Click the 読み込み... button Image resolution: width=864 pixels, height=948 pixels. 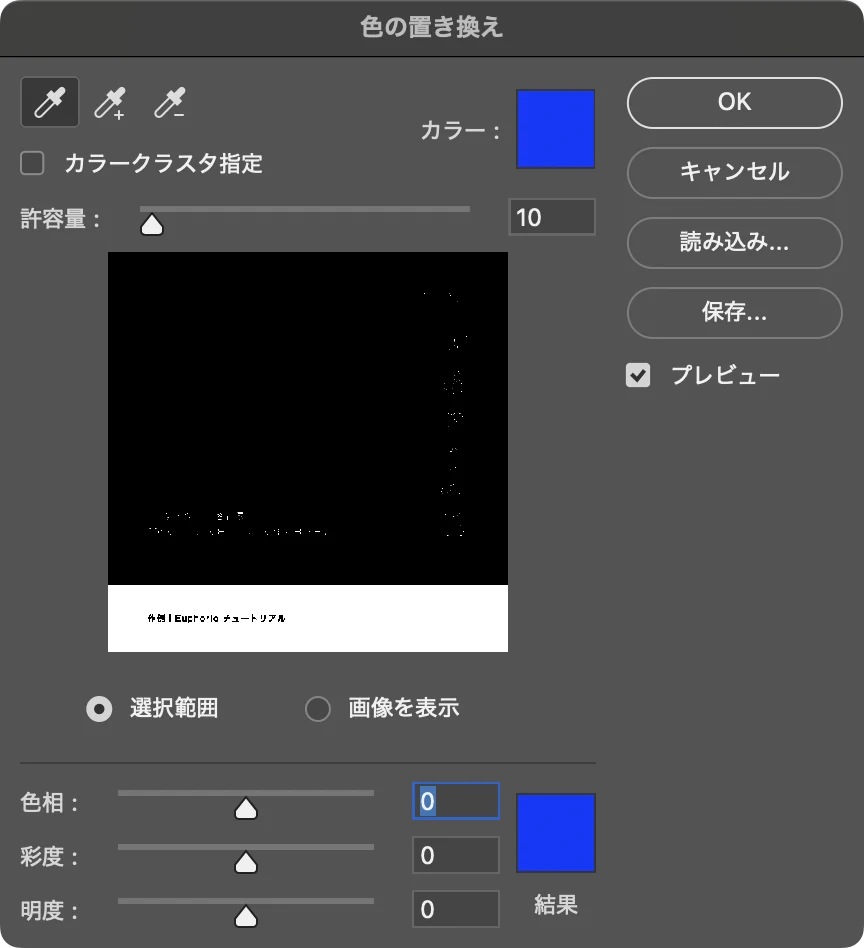(735, 242)
